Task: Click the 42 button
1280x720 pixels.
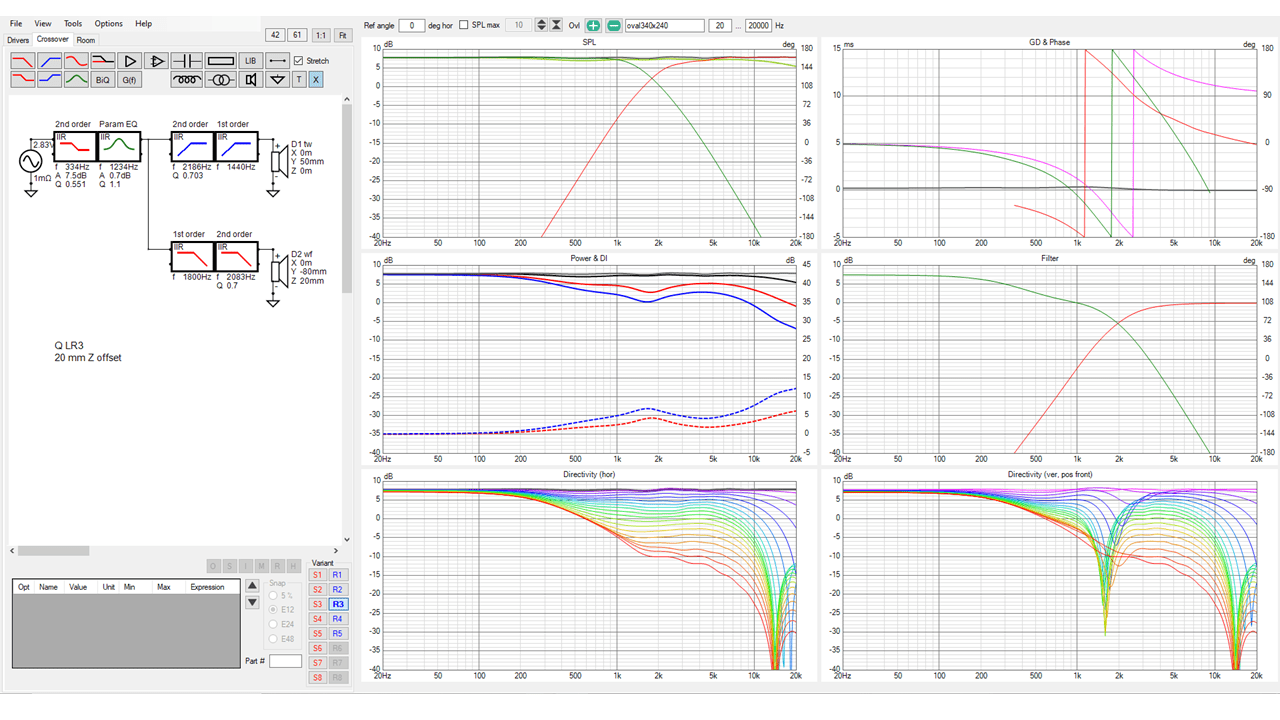Action: point(275,35)
